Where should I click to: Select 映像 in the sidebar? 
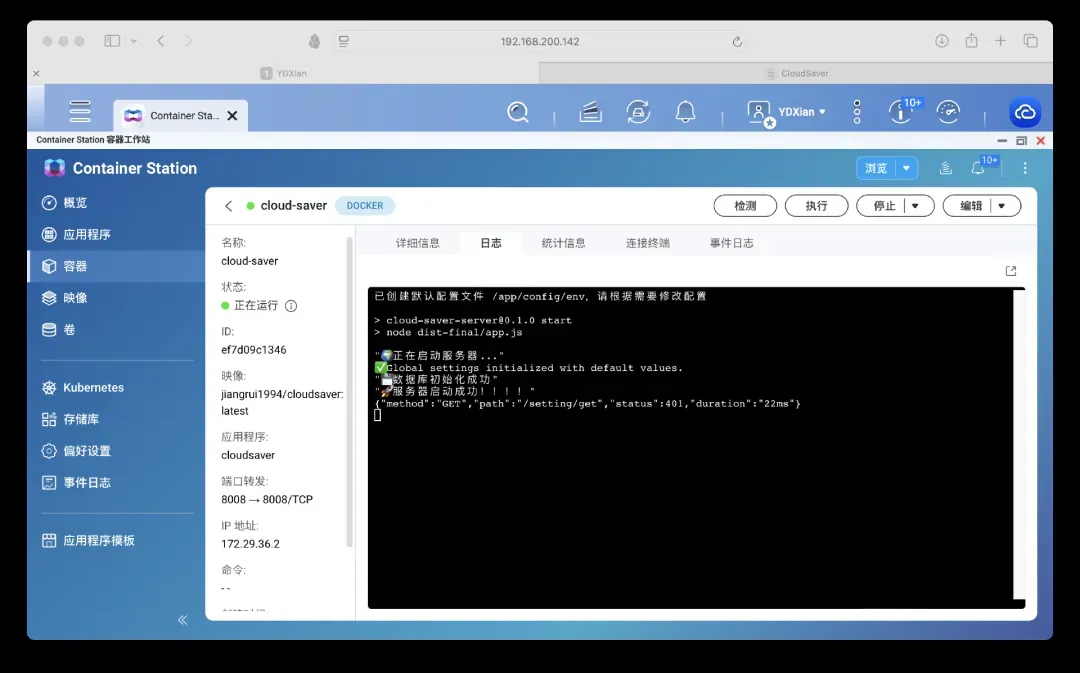pos(75,298)
